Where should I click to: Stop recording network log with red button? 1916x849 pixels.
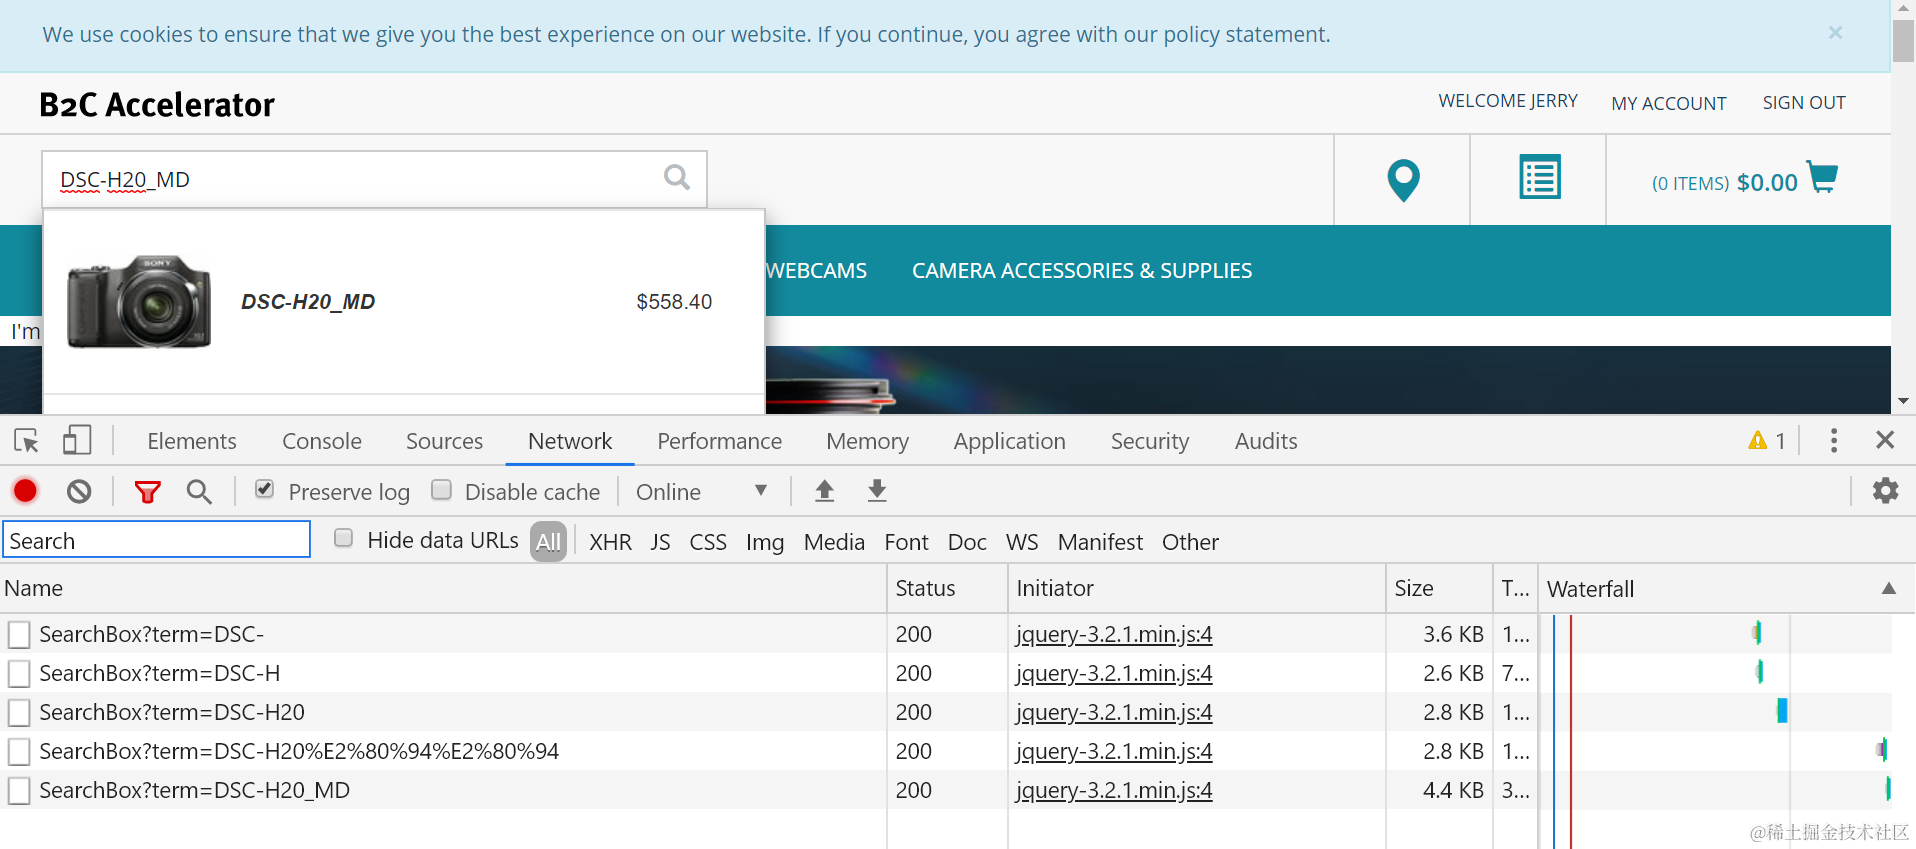point(25,491)
